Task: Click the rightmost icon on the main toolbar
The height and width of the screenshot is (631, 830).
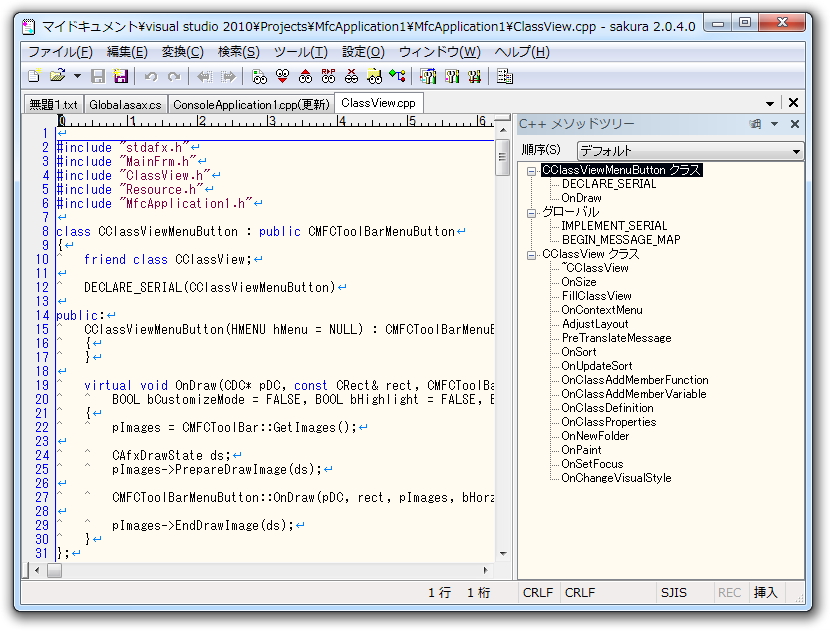Action: (504, 76)
